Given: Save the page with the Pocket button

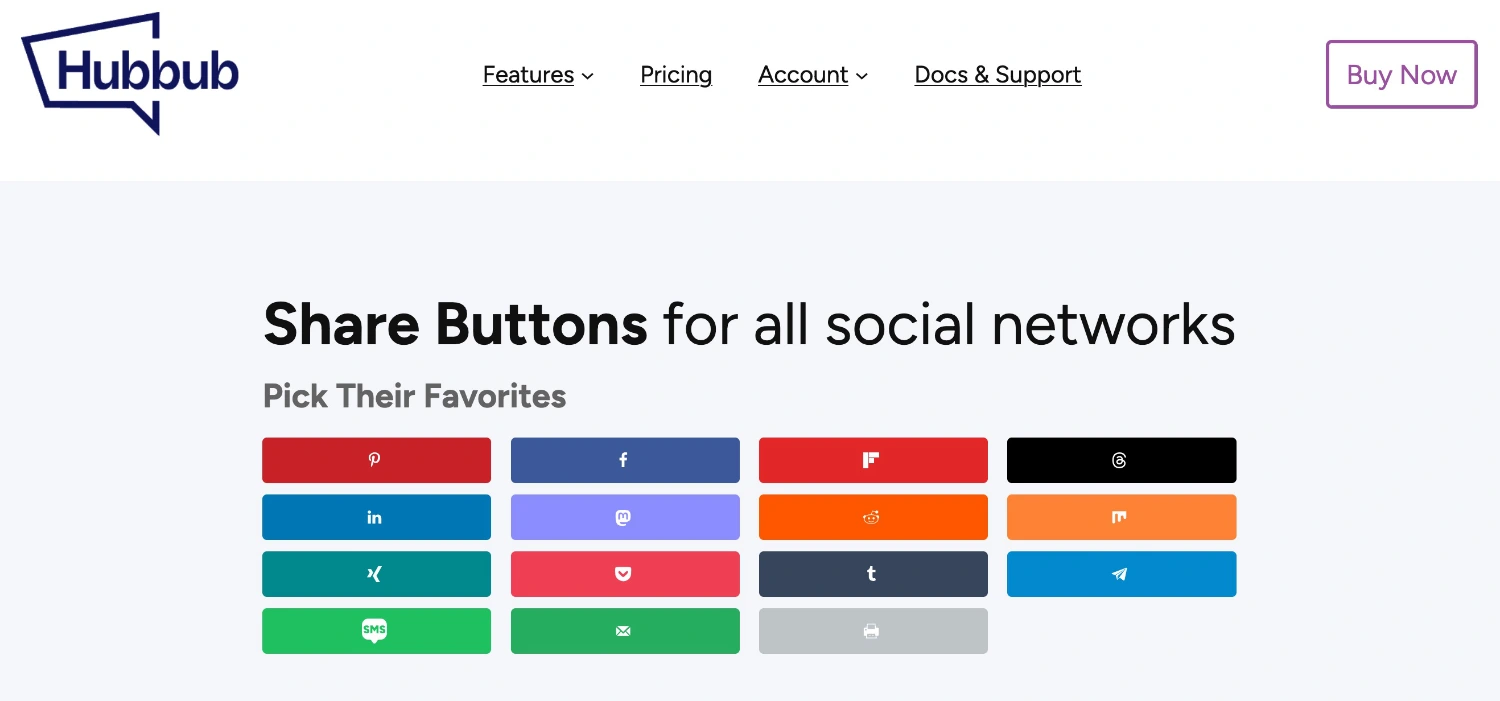Looking at the screenshot, I should 625,574.
